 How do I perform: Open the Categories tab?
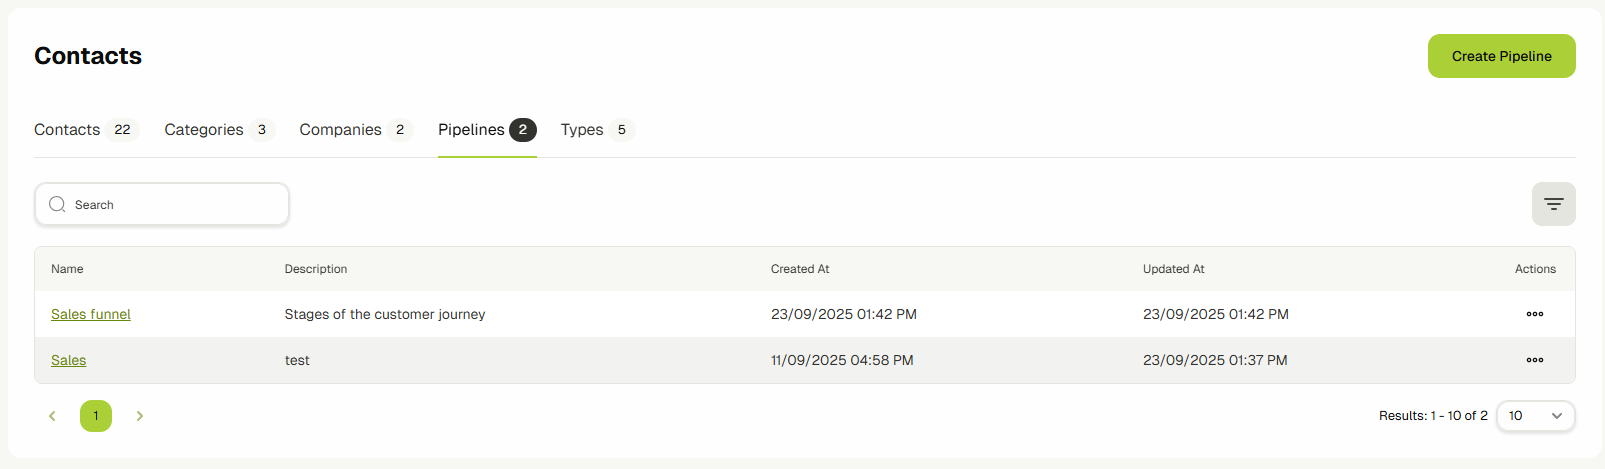click(204, 130)
